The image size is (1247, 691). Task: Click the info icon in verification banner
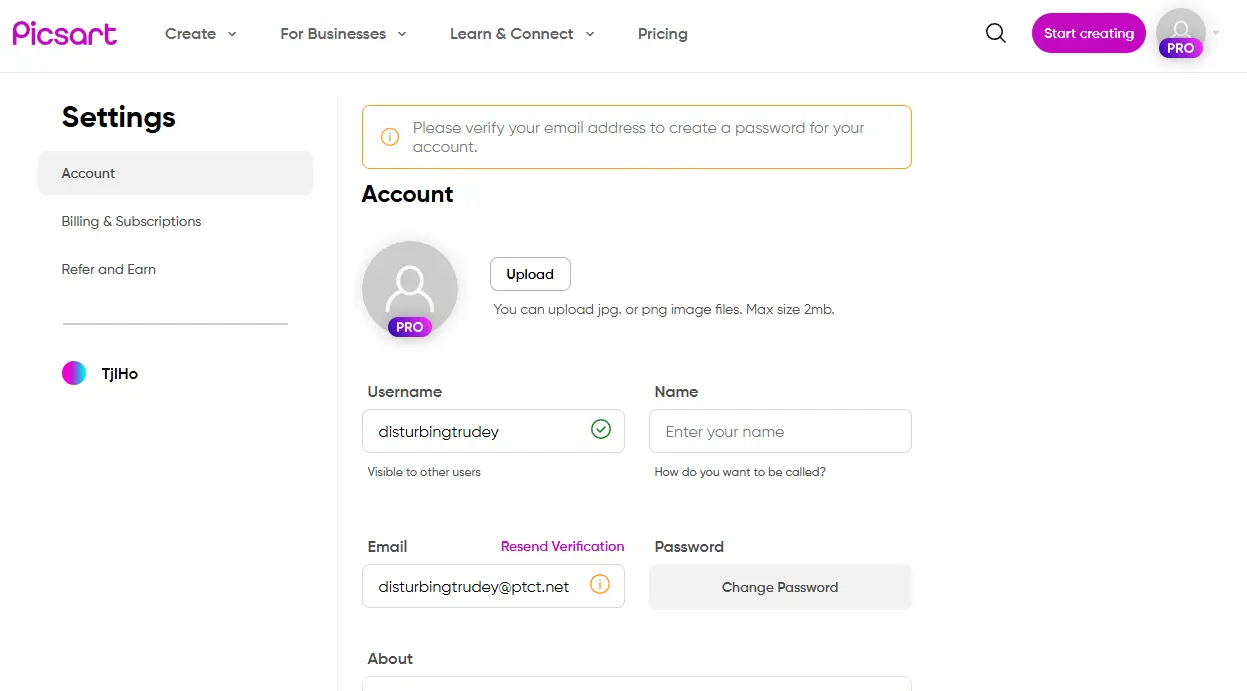pyautogui.click(x=390, y=137)
